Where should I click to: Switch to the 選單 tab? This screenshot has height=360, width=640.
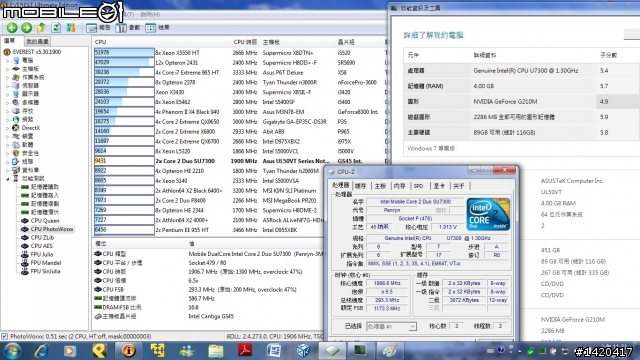(10, 41)
